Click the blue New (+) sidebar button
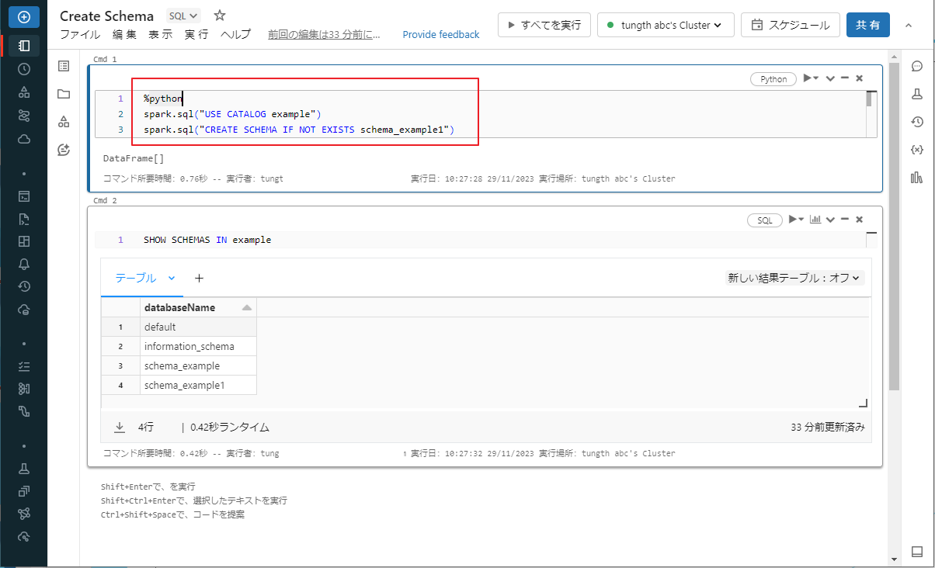The height and width of the screenshot is (568, 935). pyautogui.click(x=24, y=17)
